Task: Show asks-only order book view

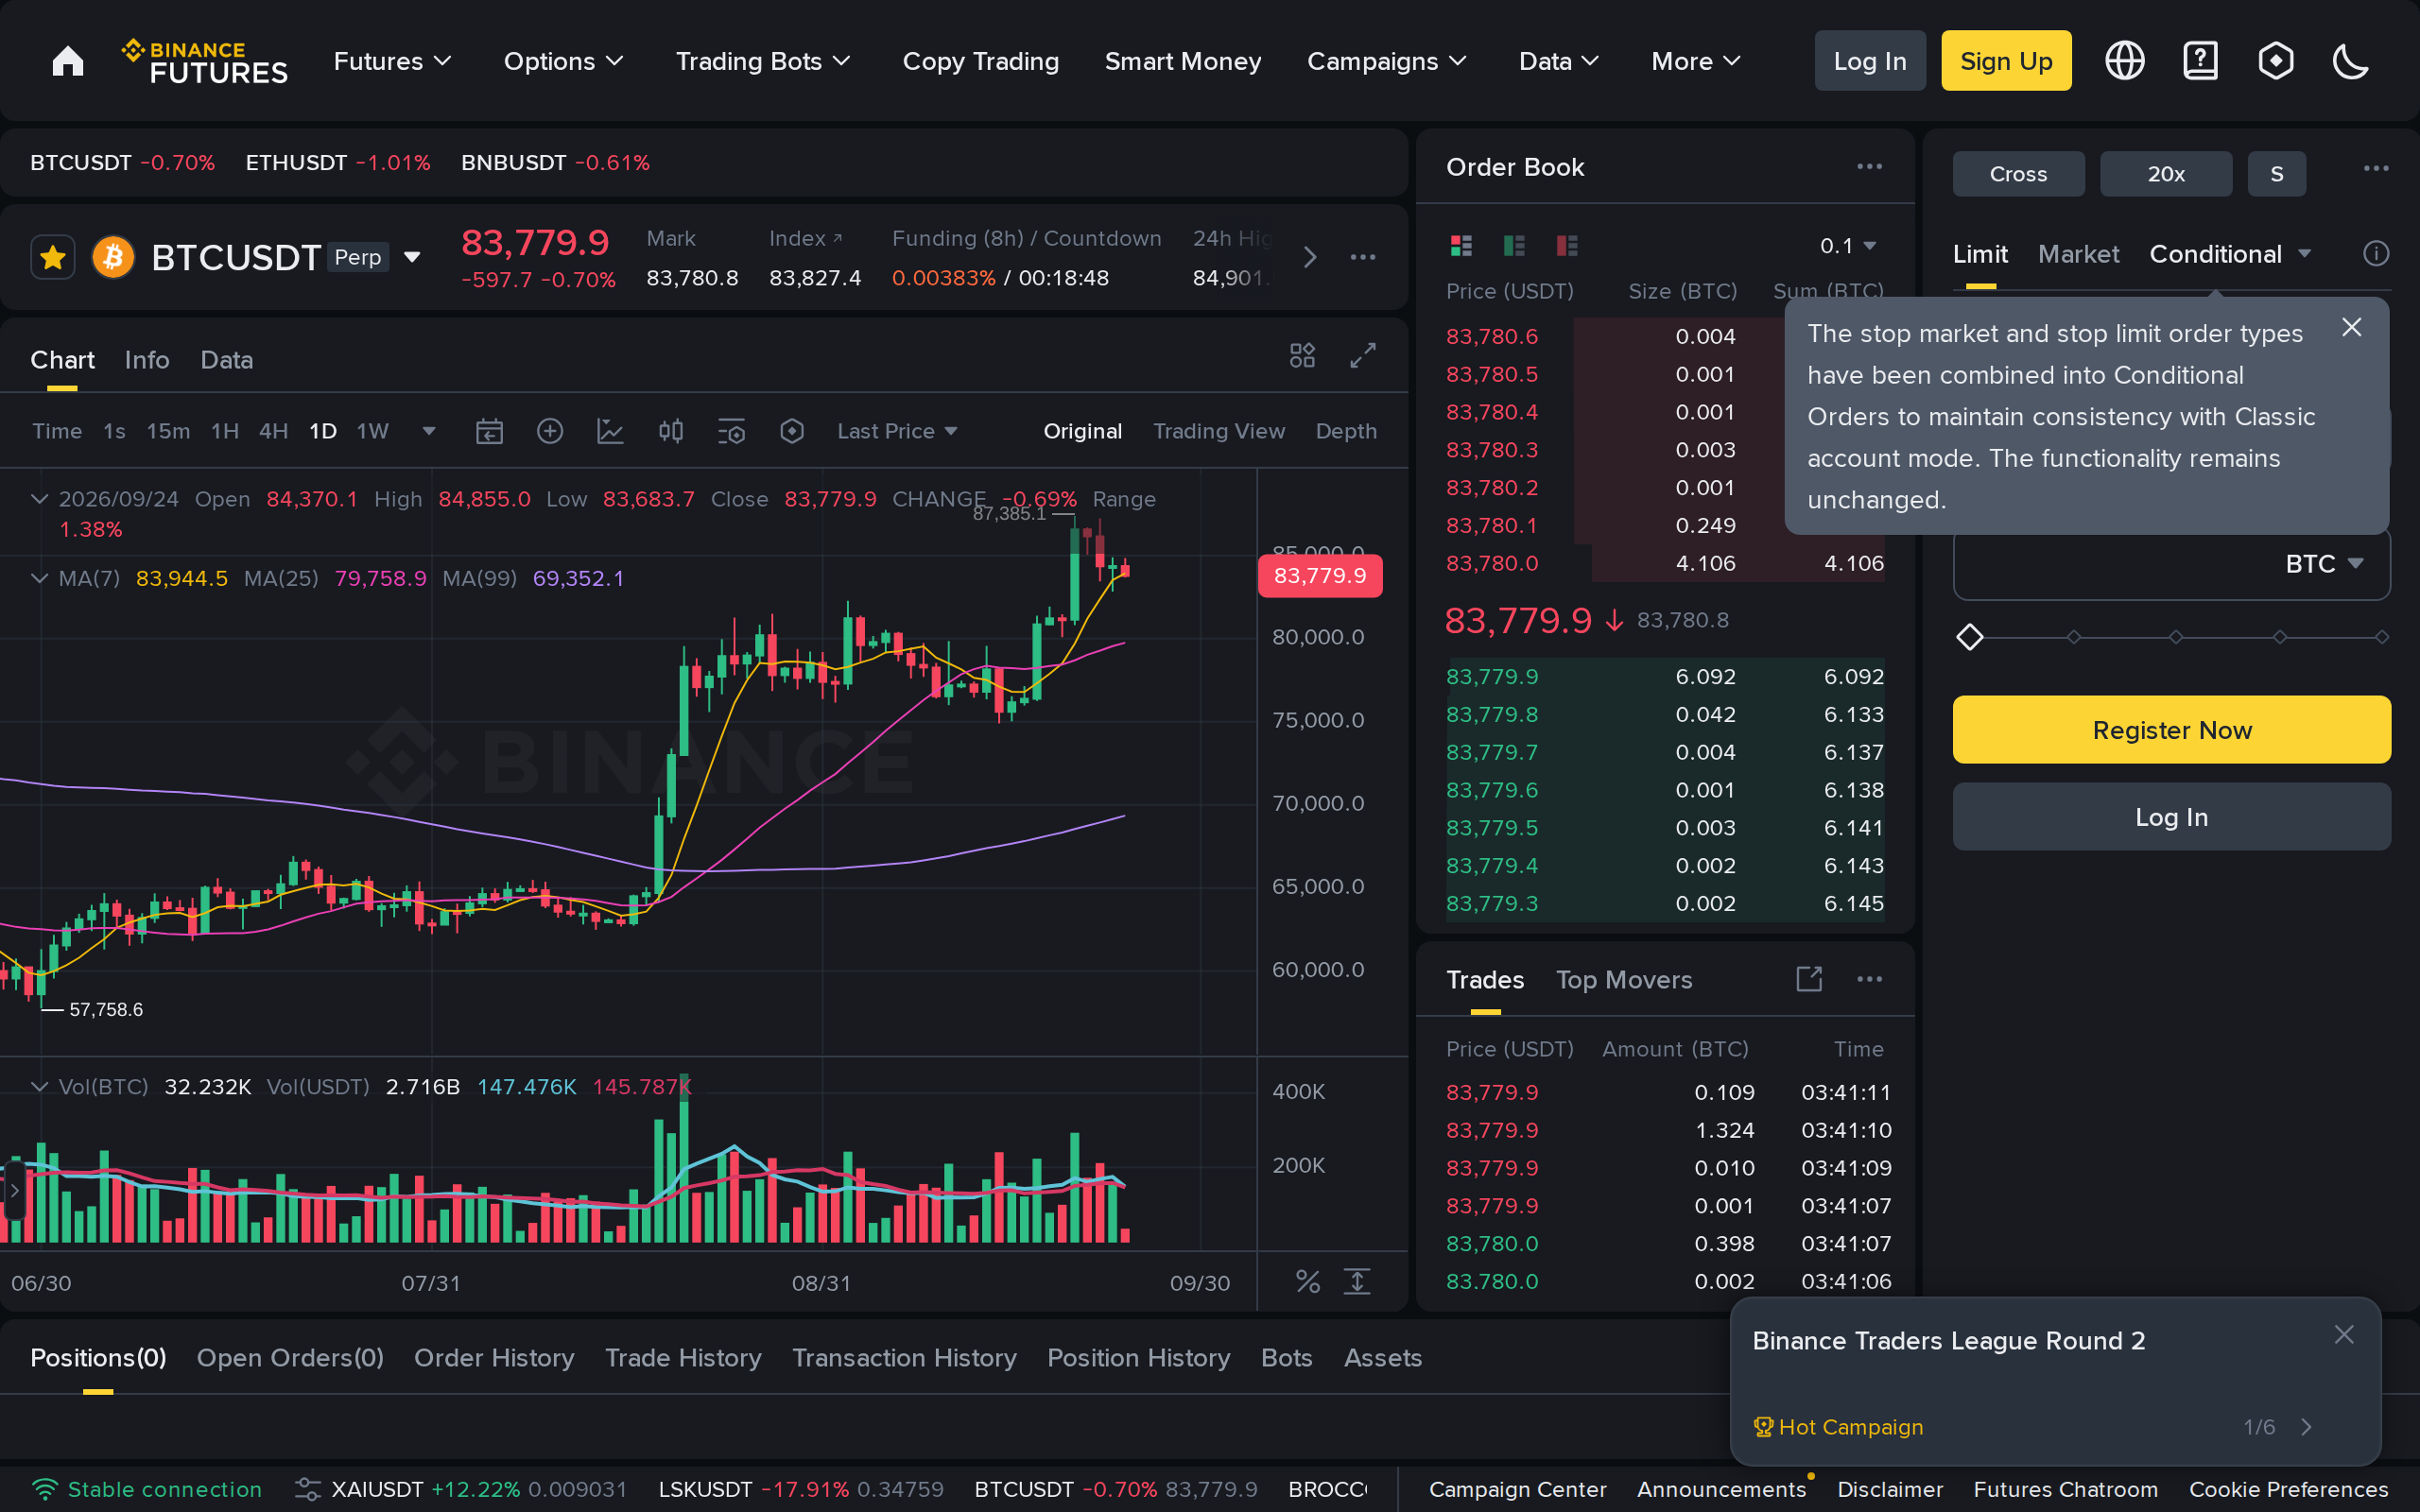Action: (1567, 245)
